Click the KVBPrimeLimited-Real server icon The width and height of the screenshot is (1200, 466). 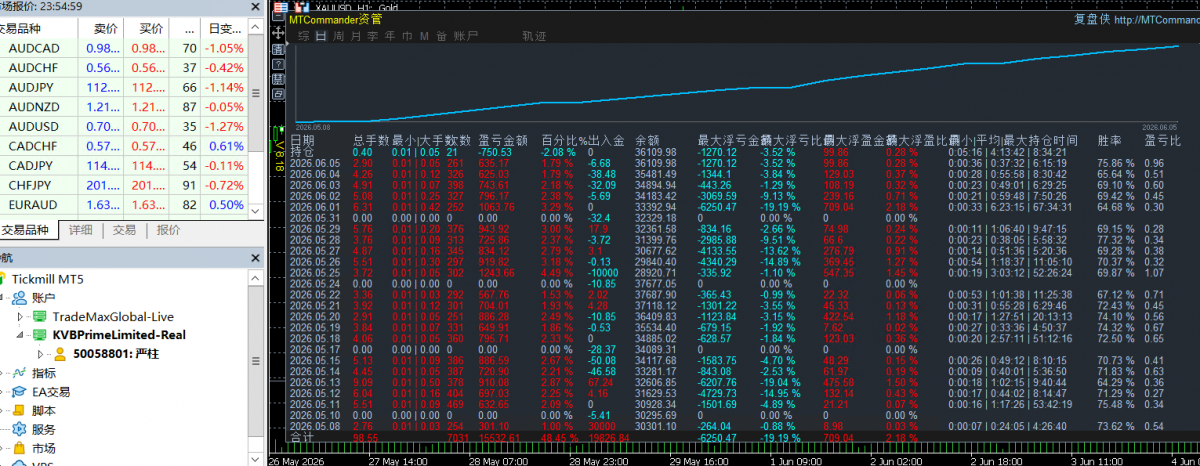(40, 335)
